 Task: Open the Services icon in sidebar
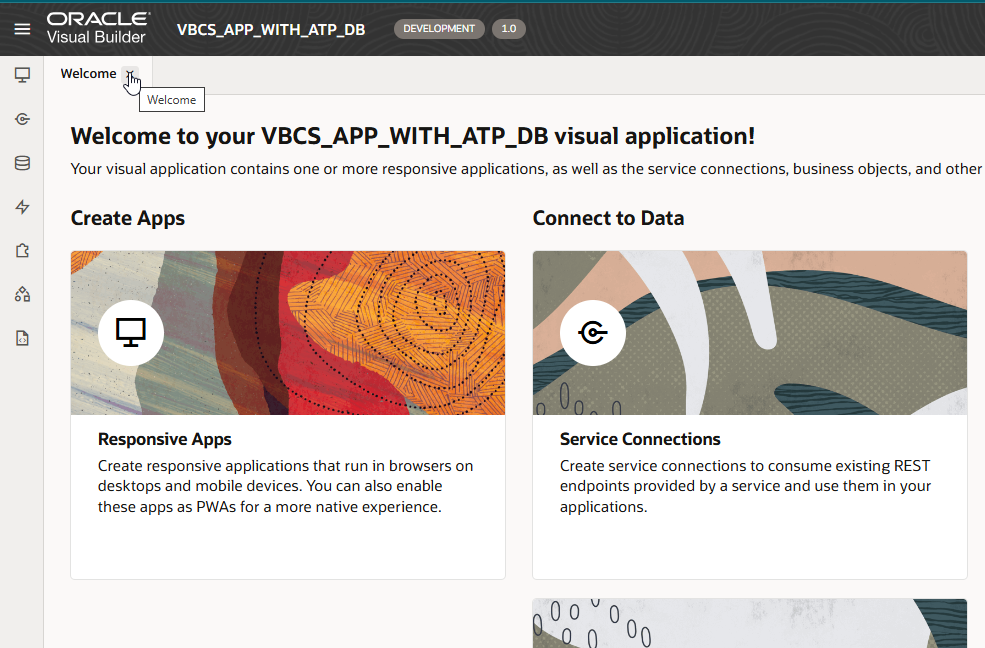22,119
